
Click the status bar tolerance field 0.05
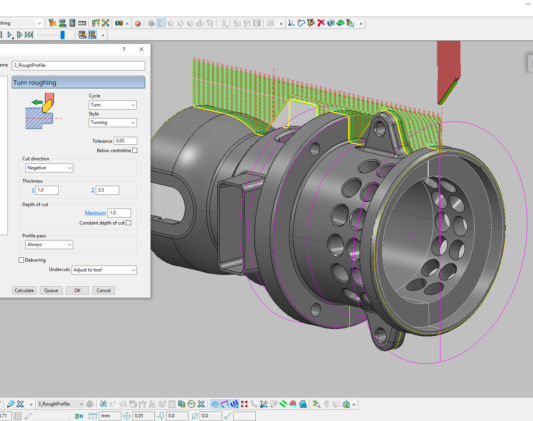click(x=143, y=416)
